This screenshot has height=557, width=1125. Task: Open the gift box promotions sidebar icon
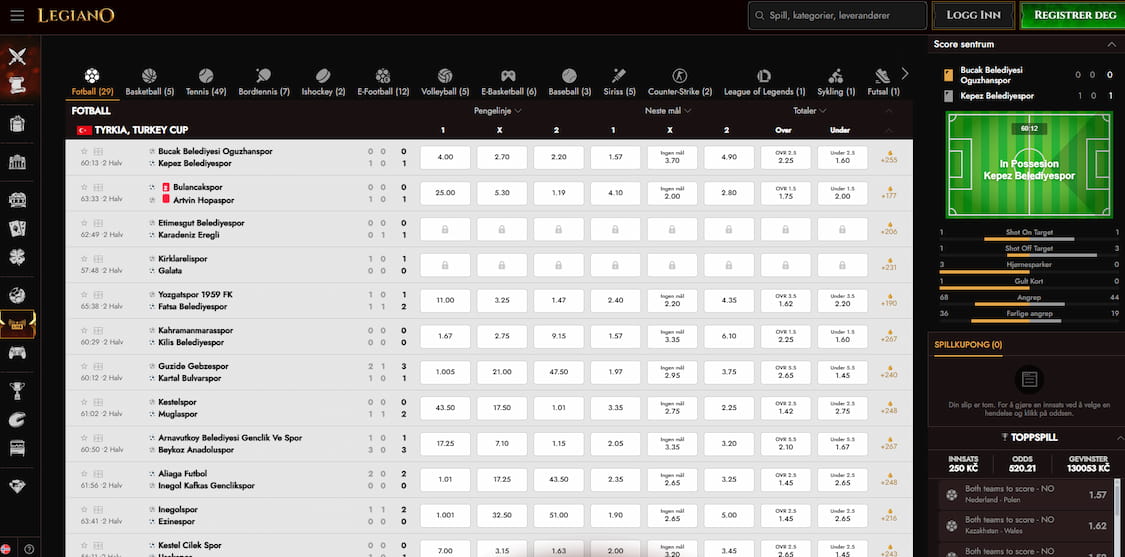click(x=17, y=123)
